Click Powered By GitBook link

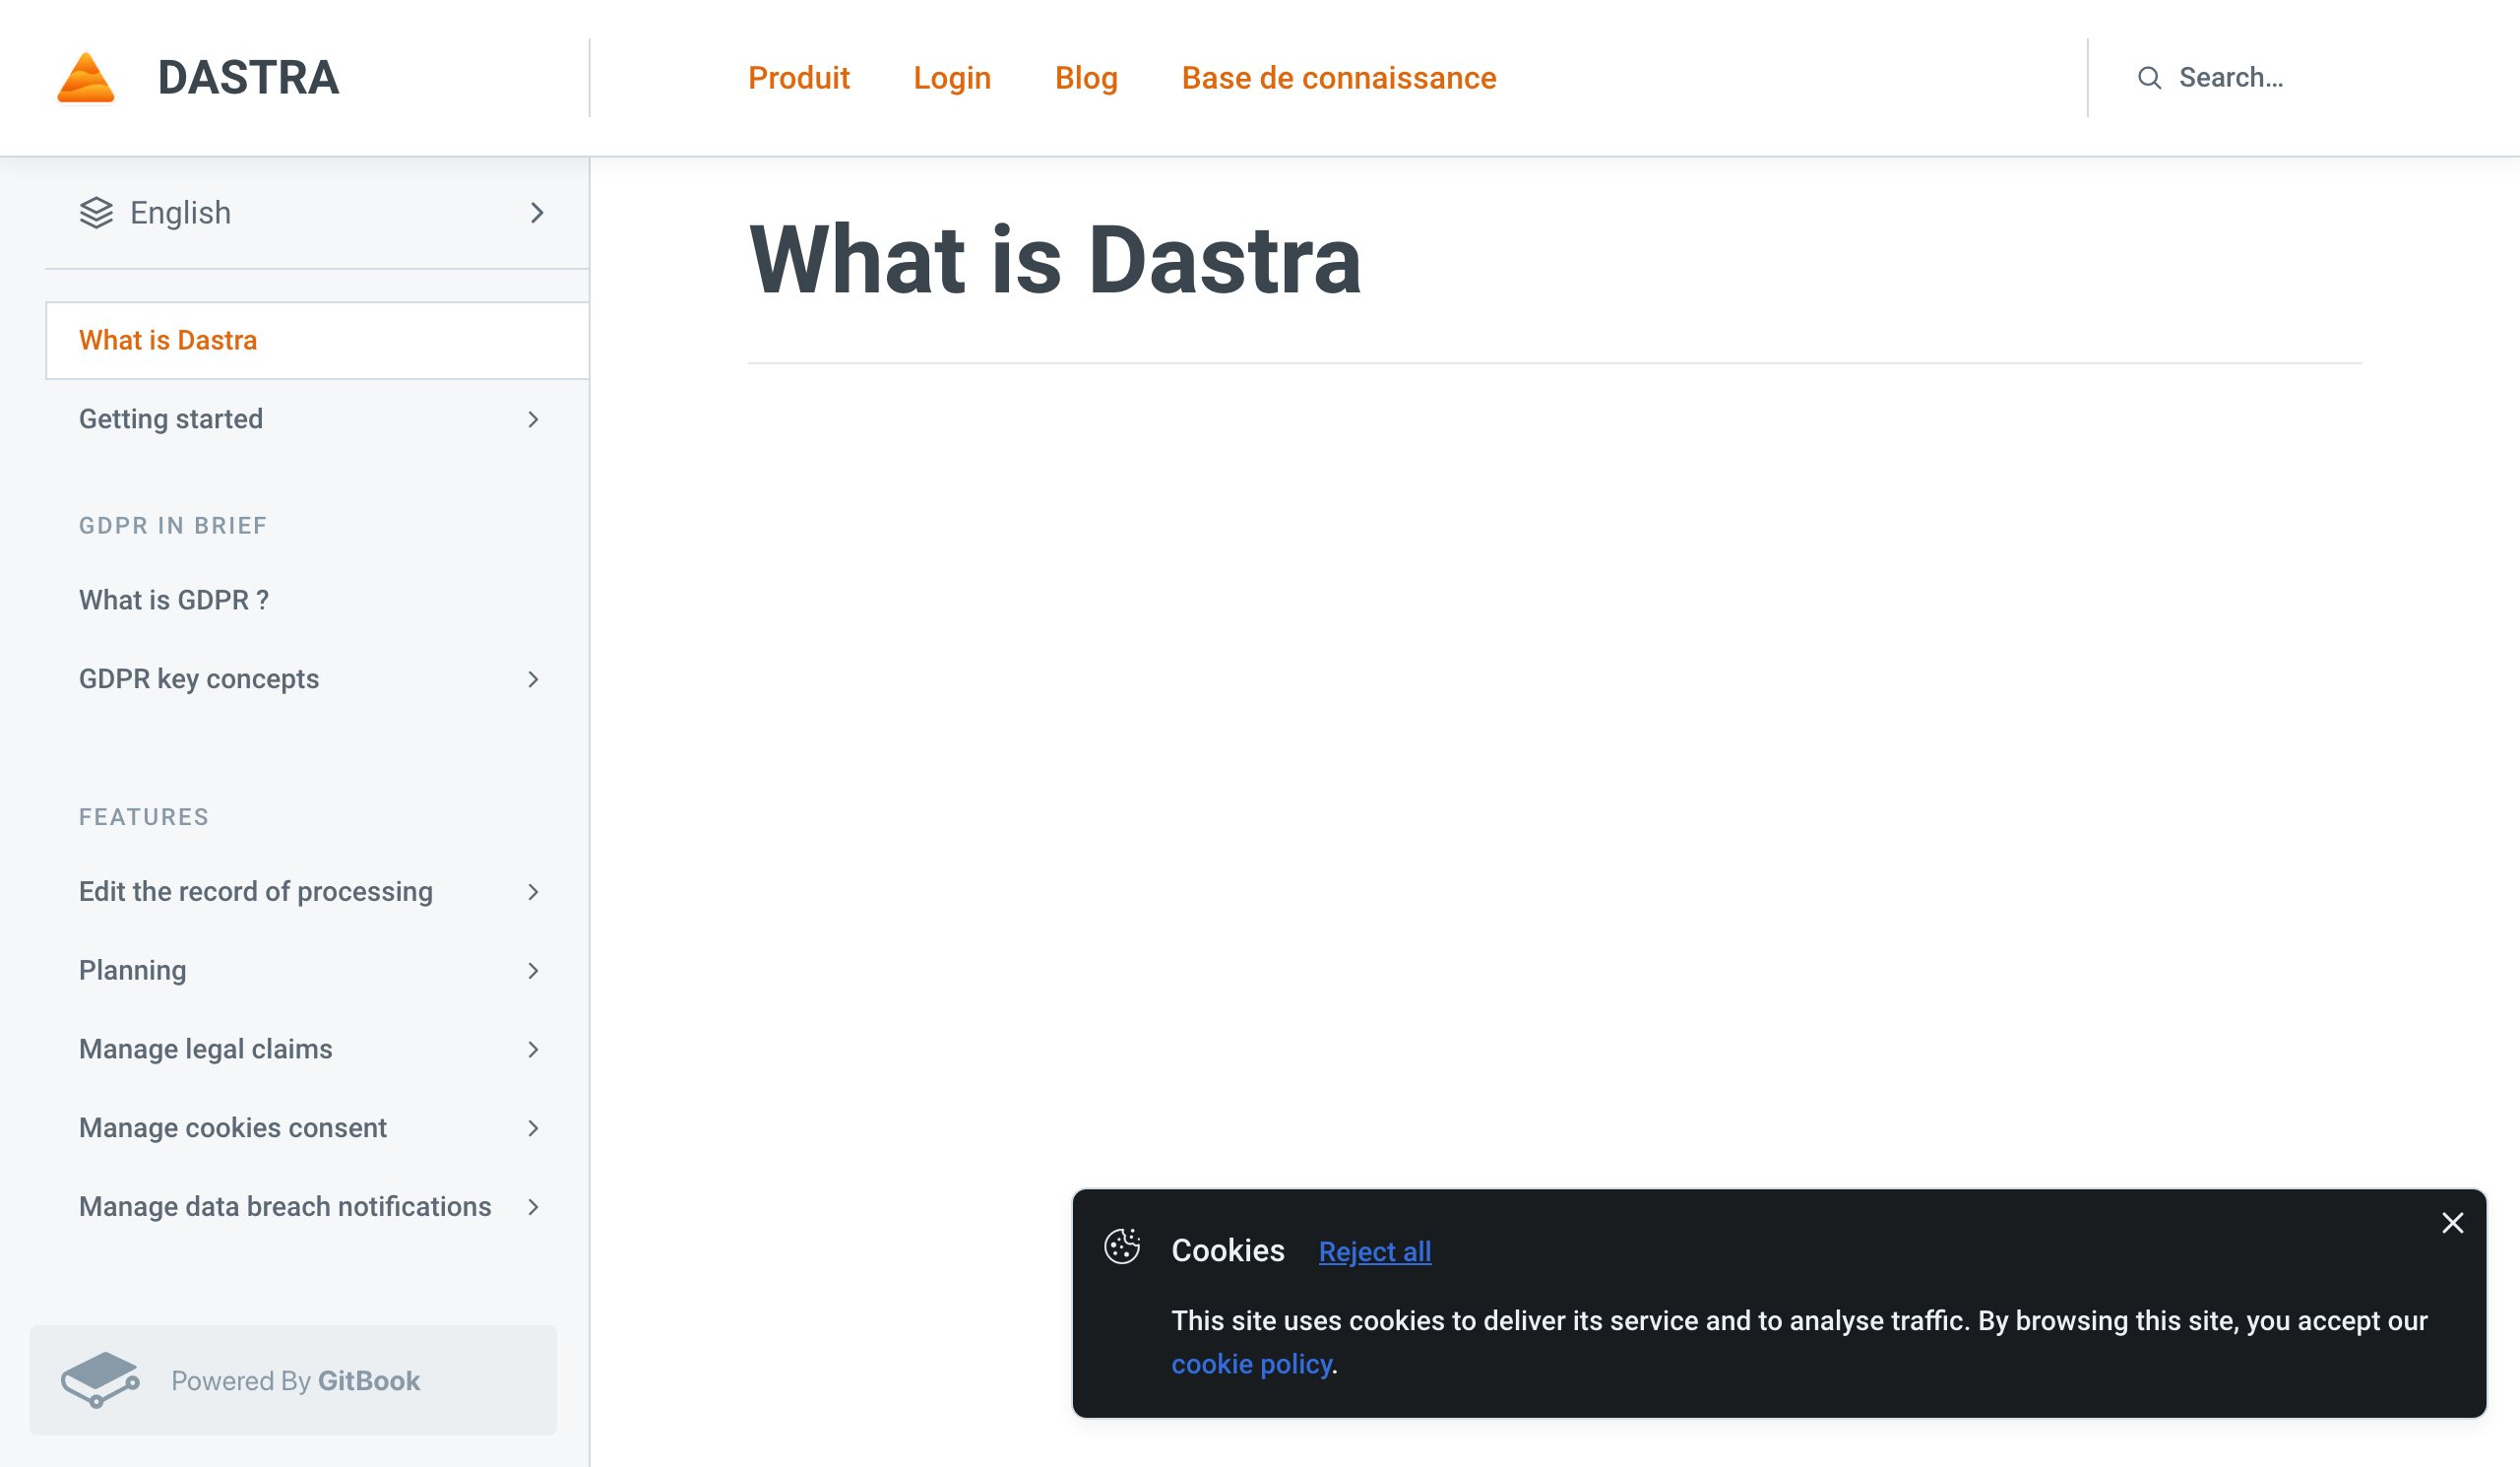point(293,1380)
